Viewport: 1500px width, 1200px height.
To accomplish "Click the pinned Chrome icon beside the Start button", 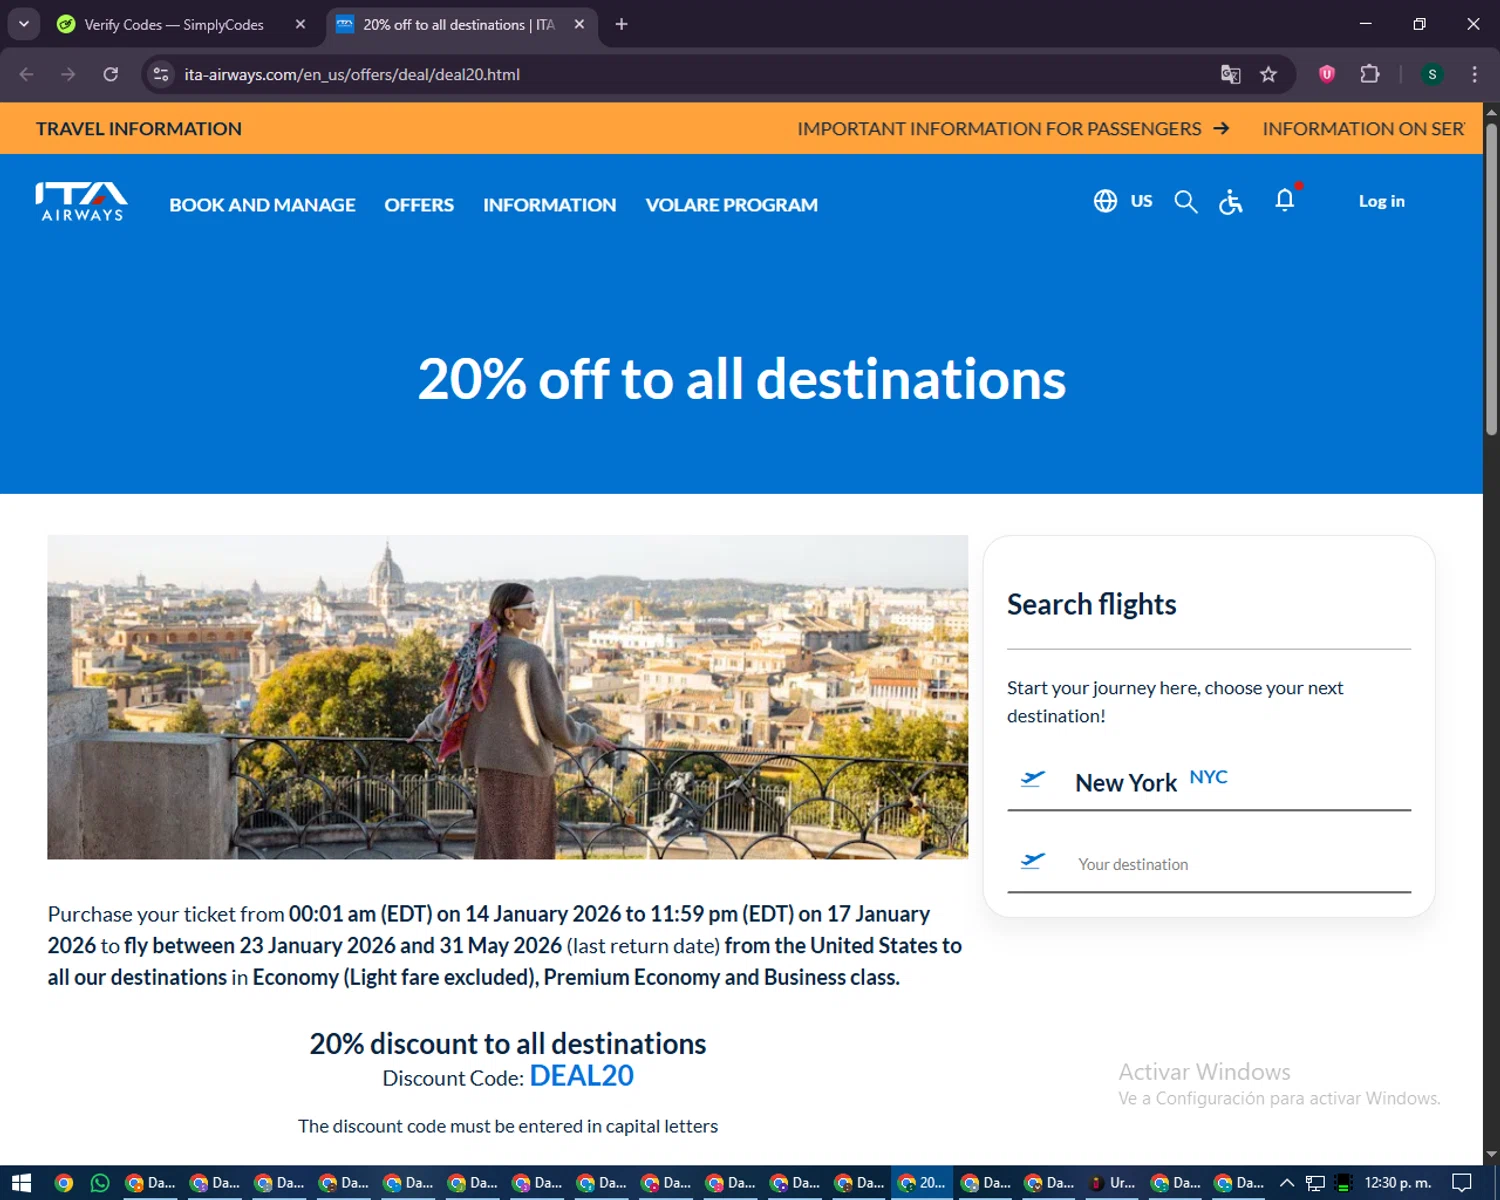I will (x=63, y=1183).
